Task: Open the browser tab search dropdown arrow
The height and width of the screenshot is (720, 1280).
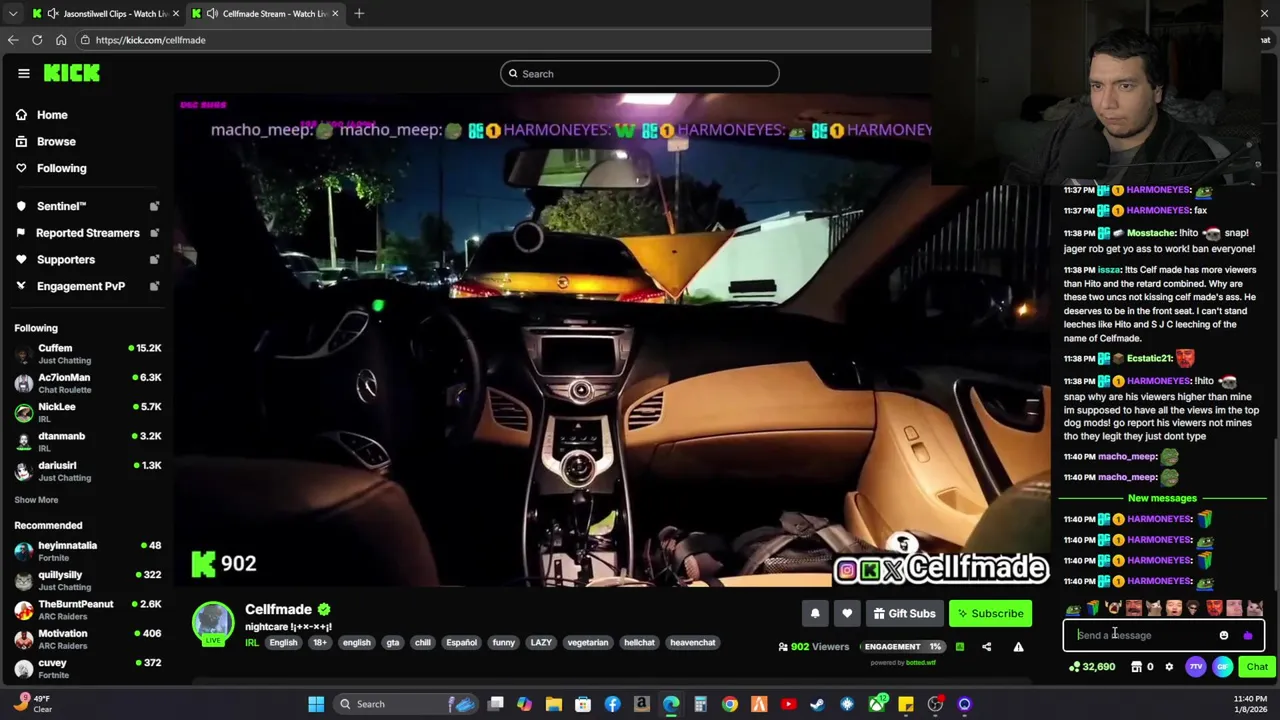Action: pyautogui.click(x=12, y=13)
